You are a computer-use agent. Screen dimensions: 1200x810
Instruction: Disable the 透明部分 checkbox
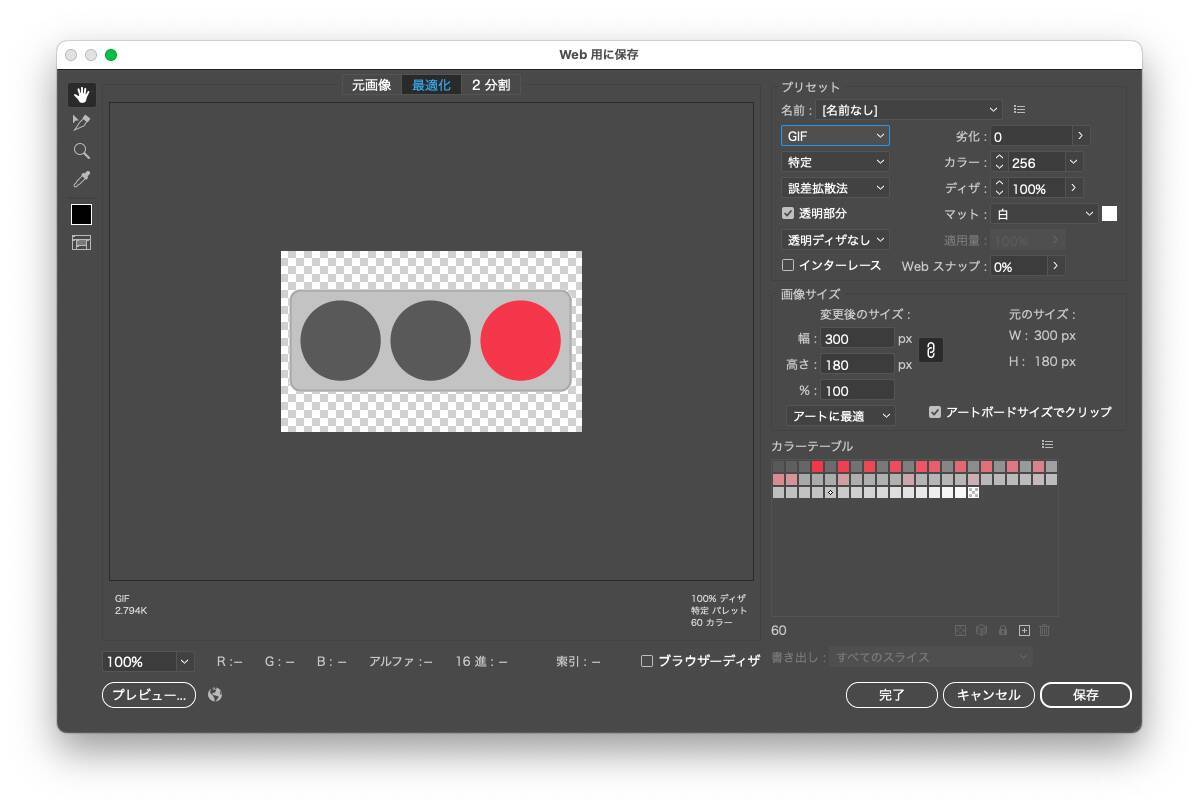coord(788,214)
